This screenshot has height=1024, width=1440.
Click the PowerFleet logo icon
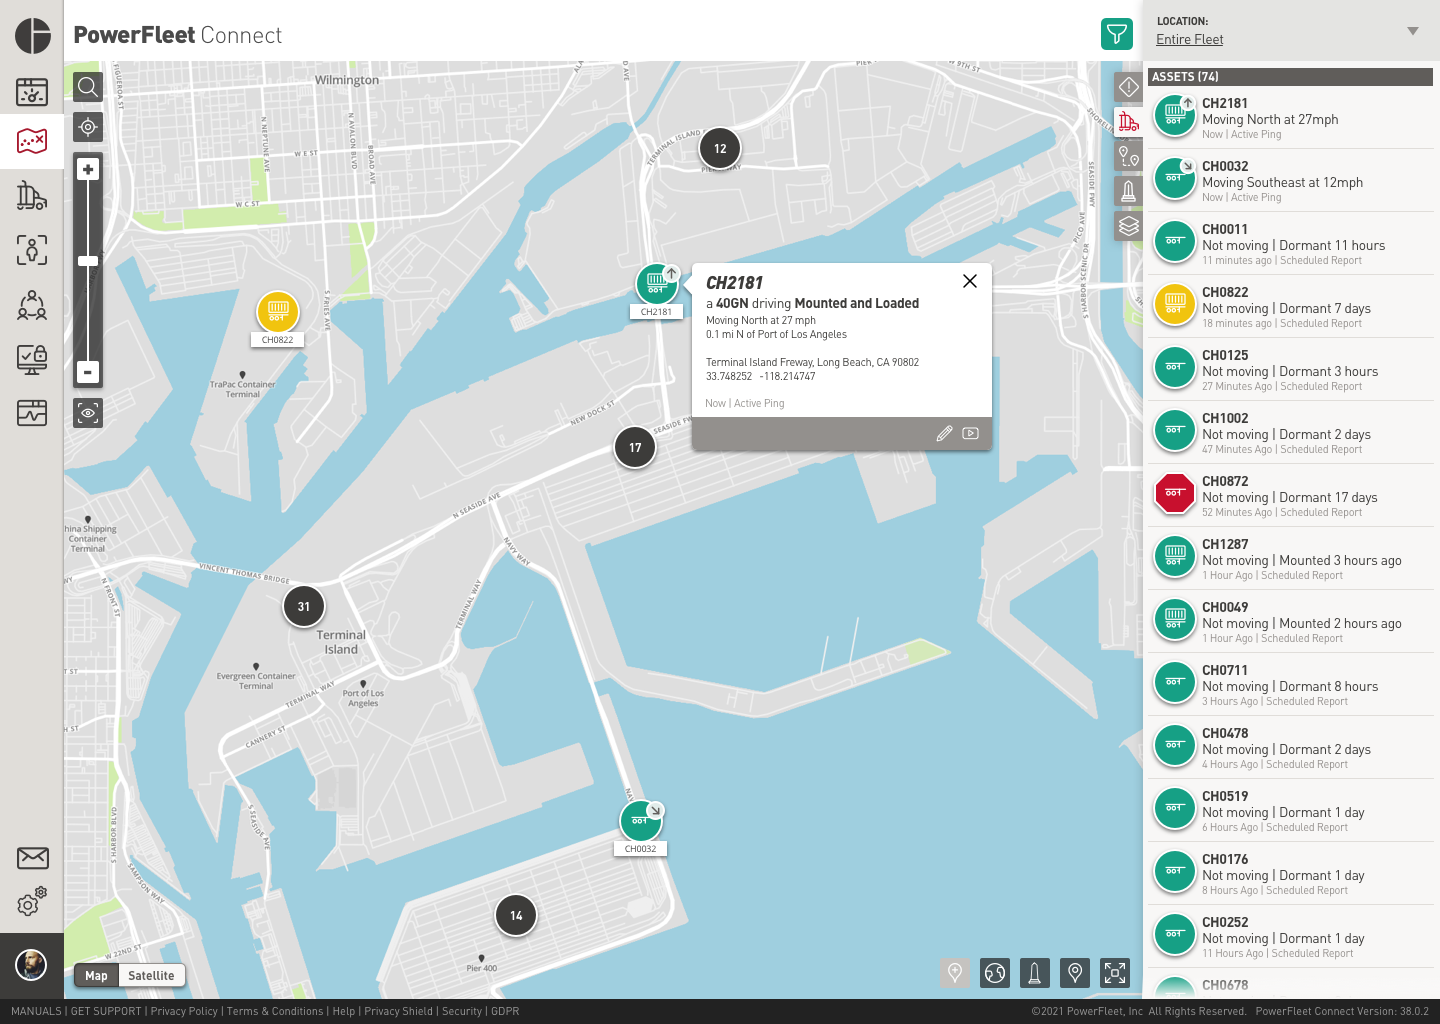tap(33, 35)
